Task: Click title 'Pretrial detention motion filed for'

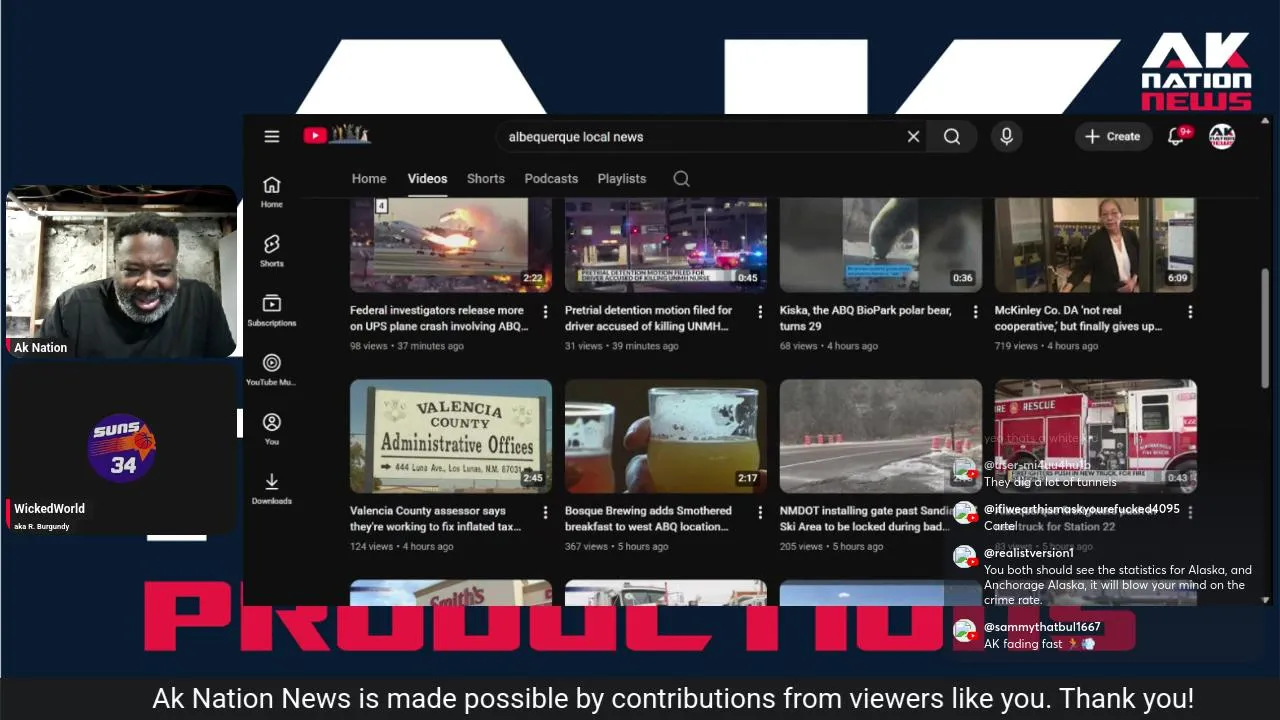Action: point(650,318)
